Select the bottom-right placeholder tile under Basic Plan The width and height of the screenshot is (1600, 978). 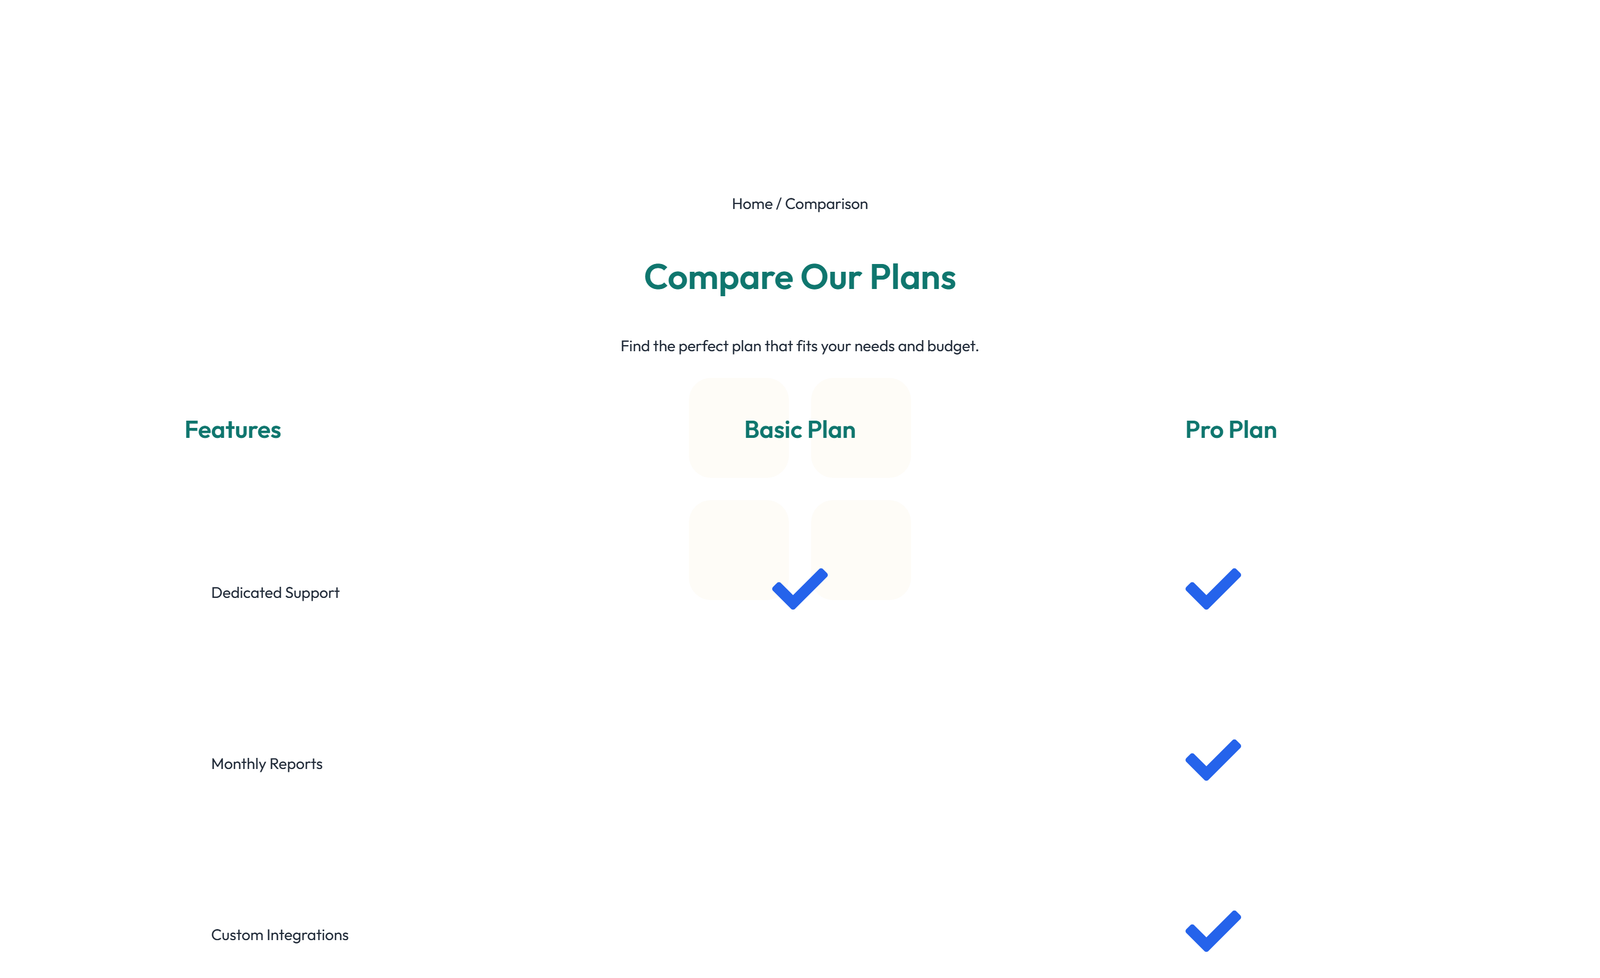click(859, 549)
